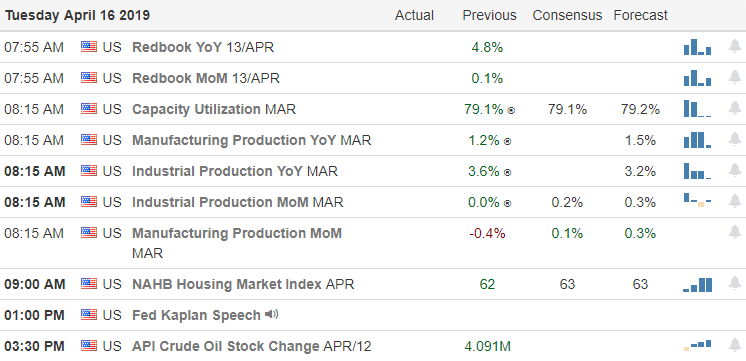Click the US flag in the Fed Kaplan Speech row
The height and width of the screenshot is (361, 746).
click(x=88, y=314)
